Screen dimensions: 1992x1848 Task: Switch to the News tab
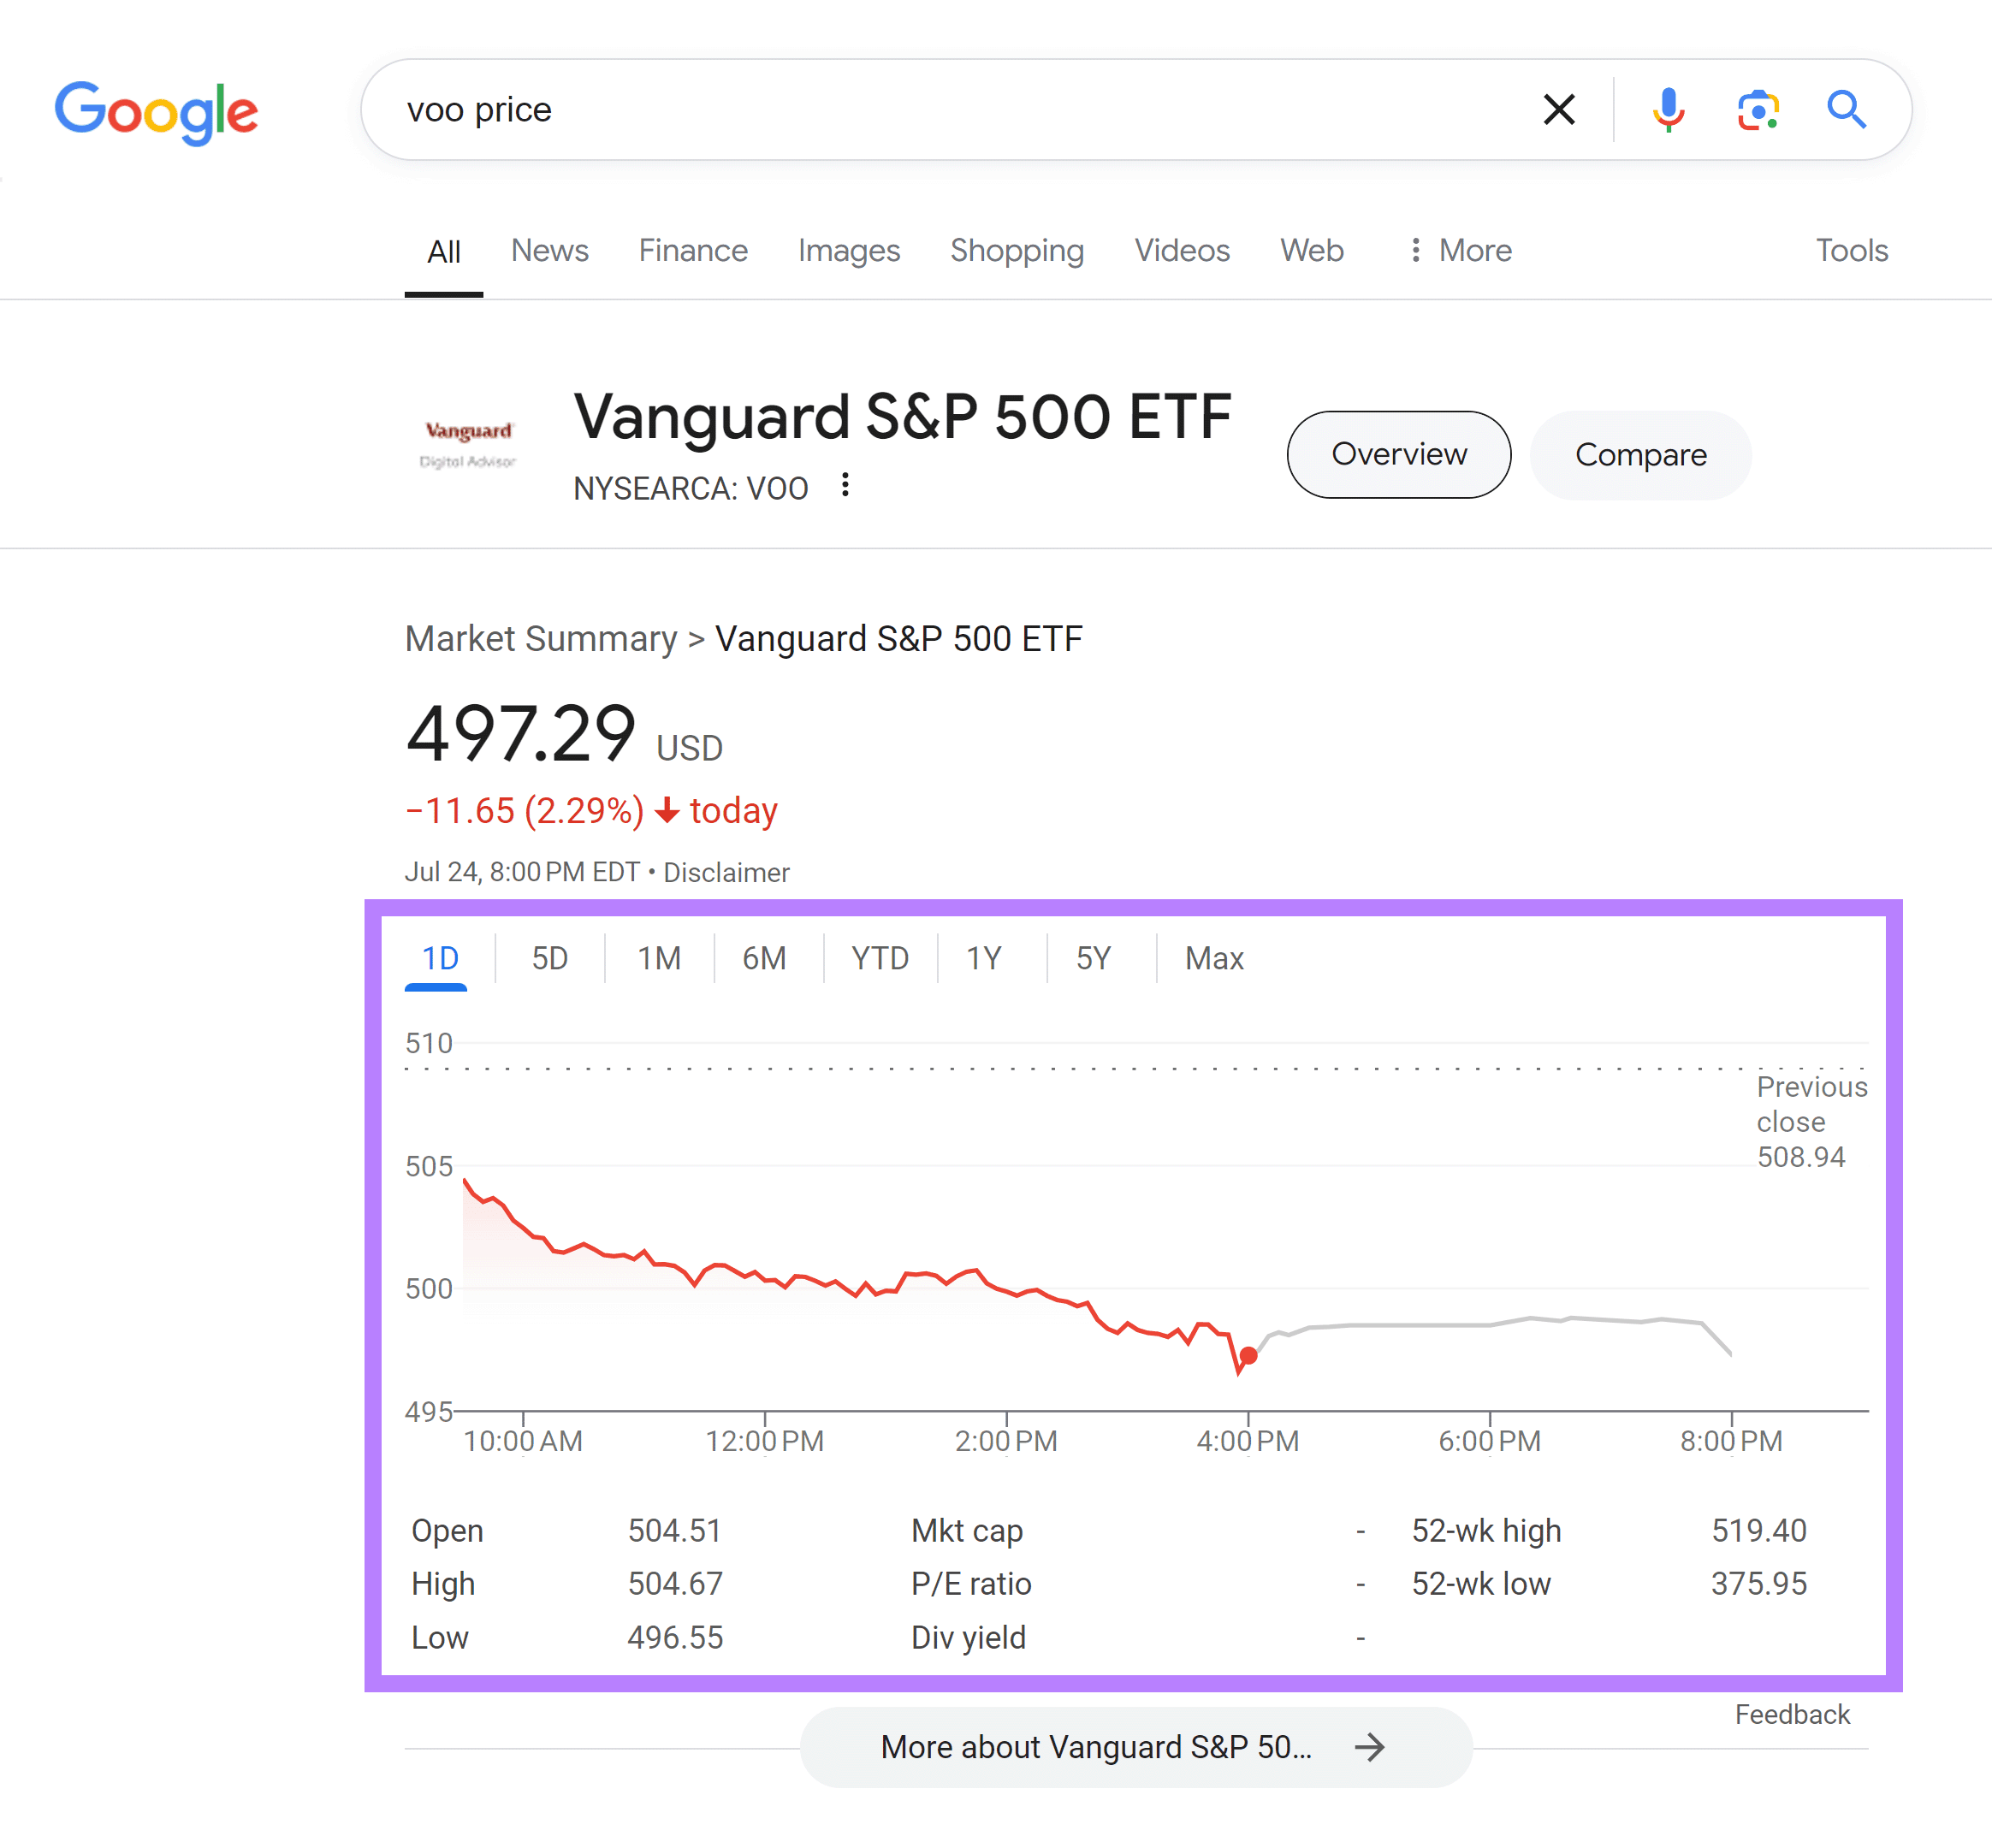[549, 251]
